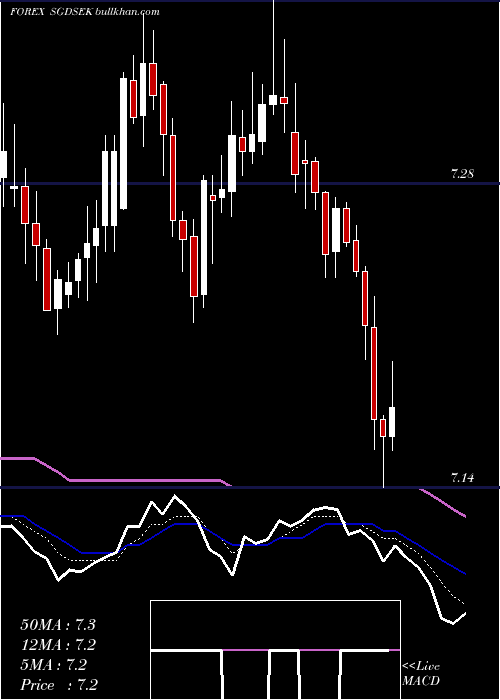Click the FOREX SGDSEK bullkhan.com title text

(85, 12)
